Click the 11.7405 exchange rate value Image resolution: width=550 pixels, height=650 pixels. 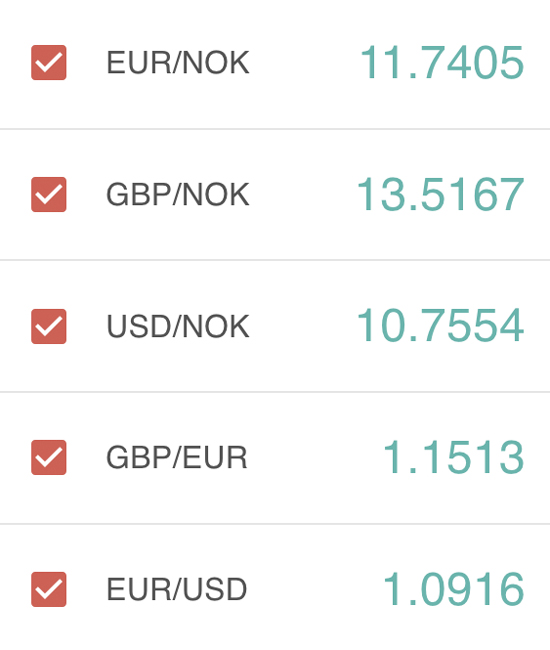[x=442, y=63]
